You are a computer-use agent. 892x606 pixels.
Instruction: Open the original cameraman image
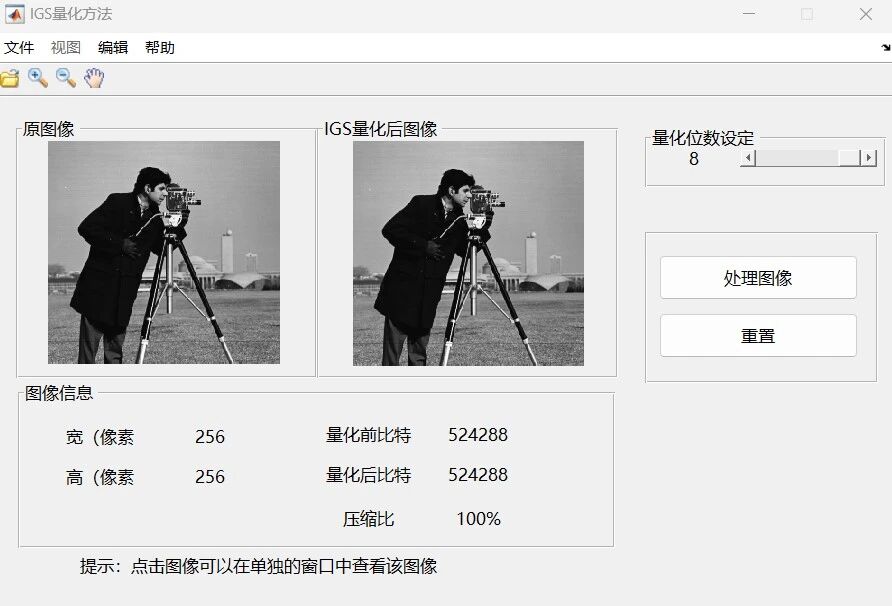[164, 252]
